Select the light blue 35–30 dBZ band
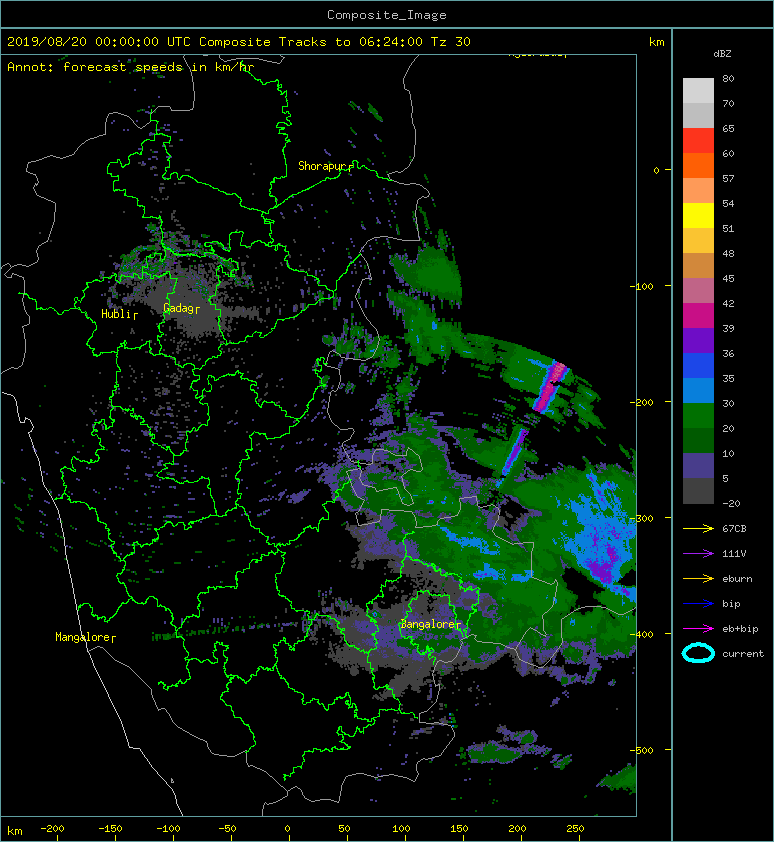774x842 pixels. click(x=698, y=391)
